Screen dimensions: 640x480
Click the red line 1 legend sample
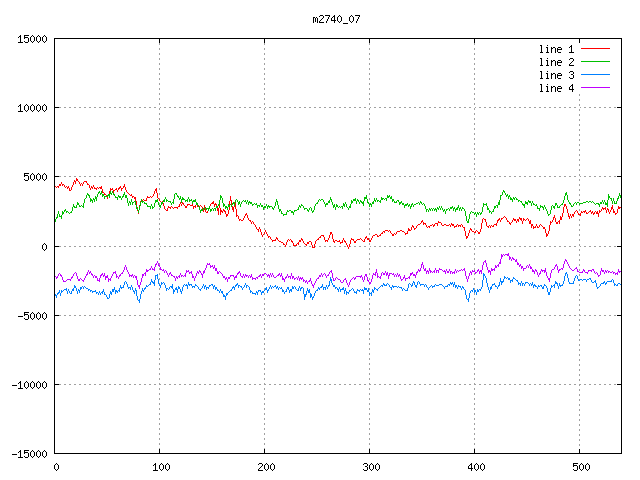click(x=596, y=49)
